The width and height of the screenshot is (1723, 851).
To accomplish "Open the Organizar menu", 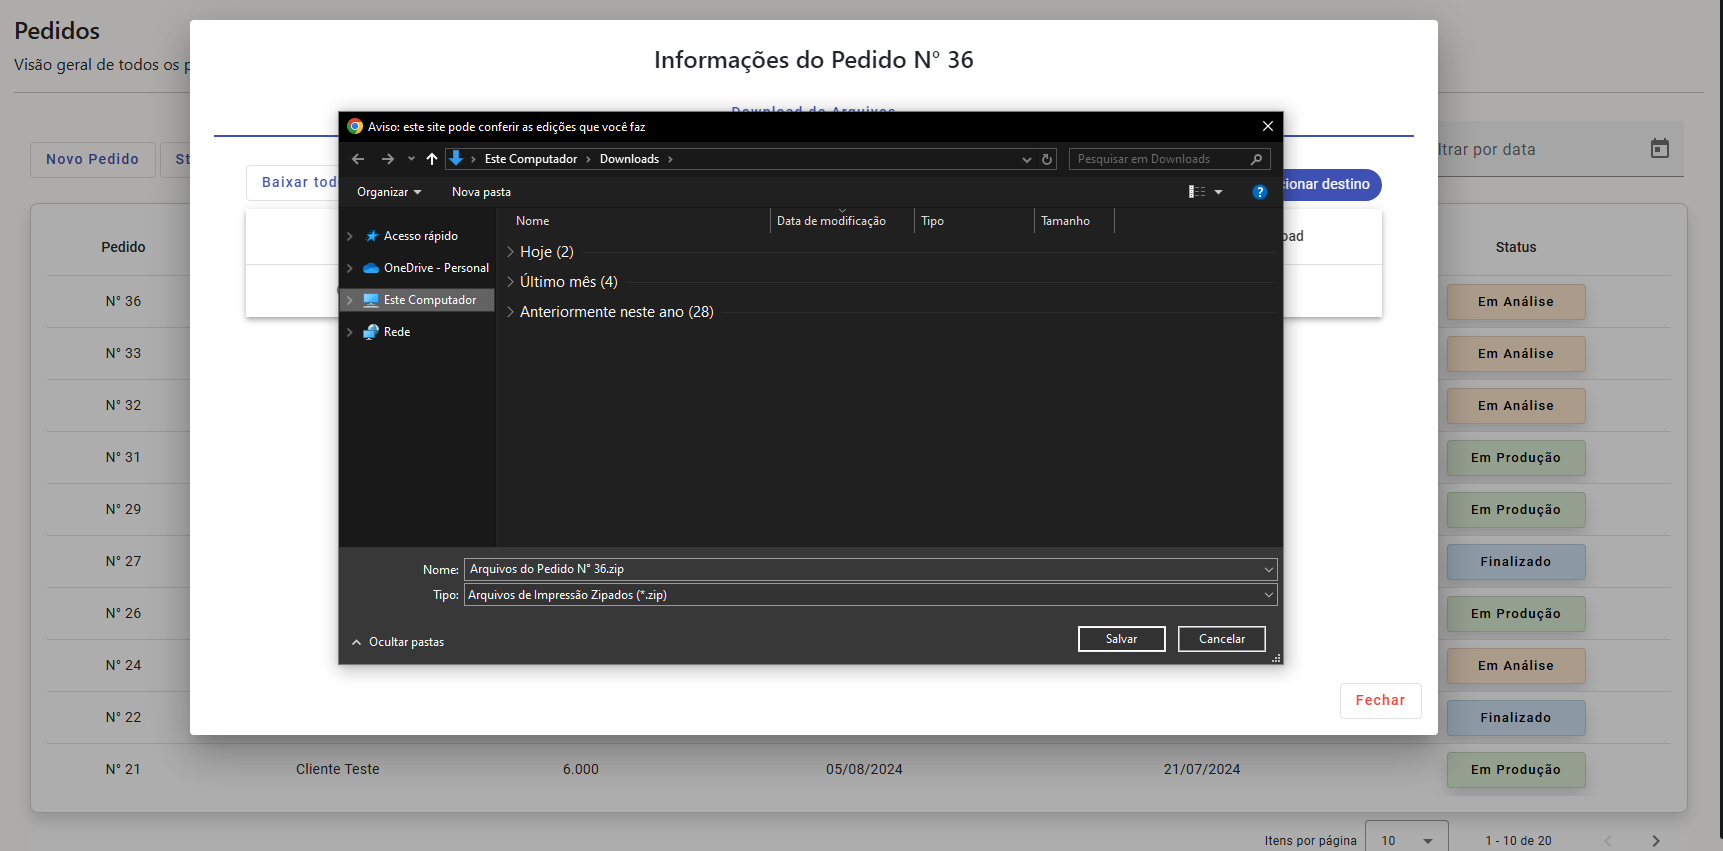I will (388, 192).
